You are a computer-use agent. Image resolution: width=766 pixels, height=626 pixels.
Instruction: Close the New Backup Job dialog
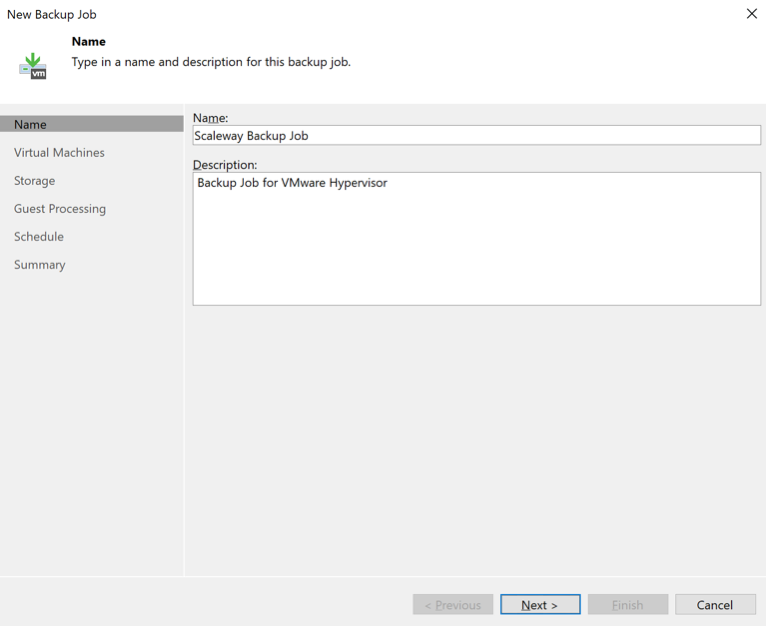(752, 14)
